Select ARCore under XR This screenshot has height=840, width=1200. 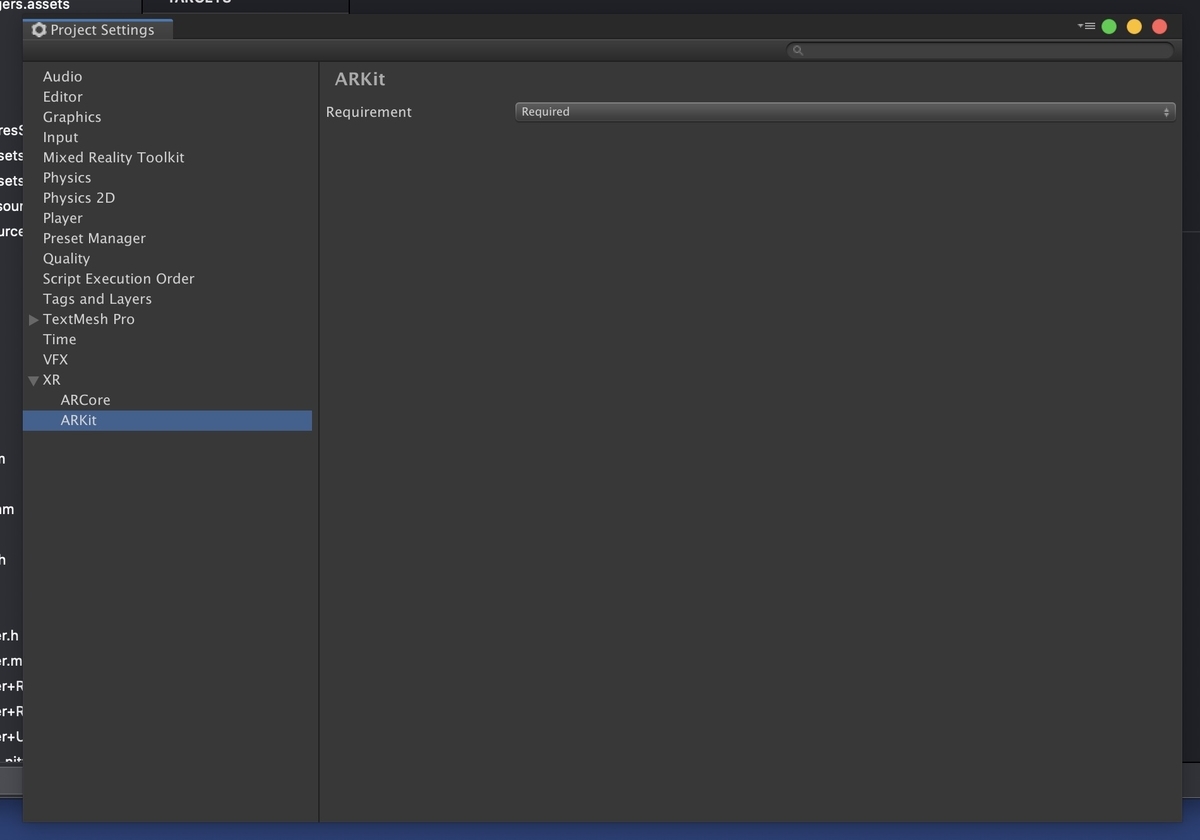[x=85, y=400]
